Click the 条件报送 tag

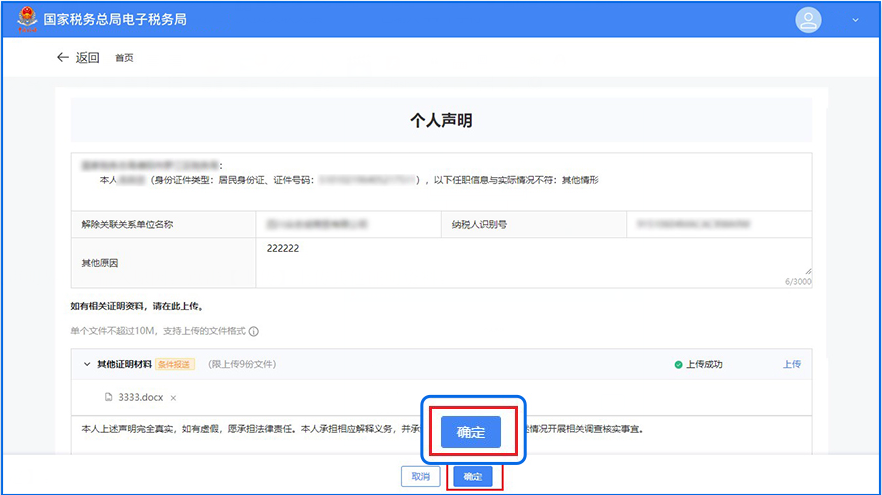(175, 364)
